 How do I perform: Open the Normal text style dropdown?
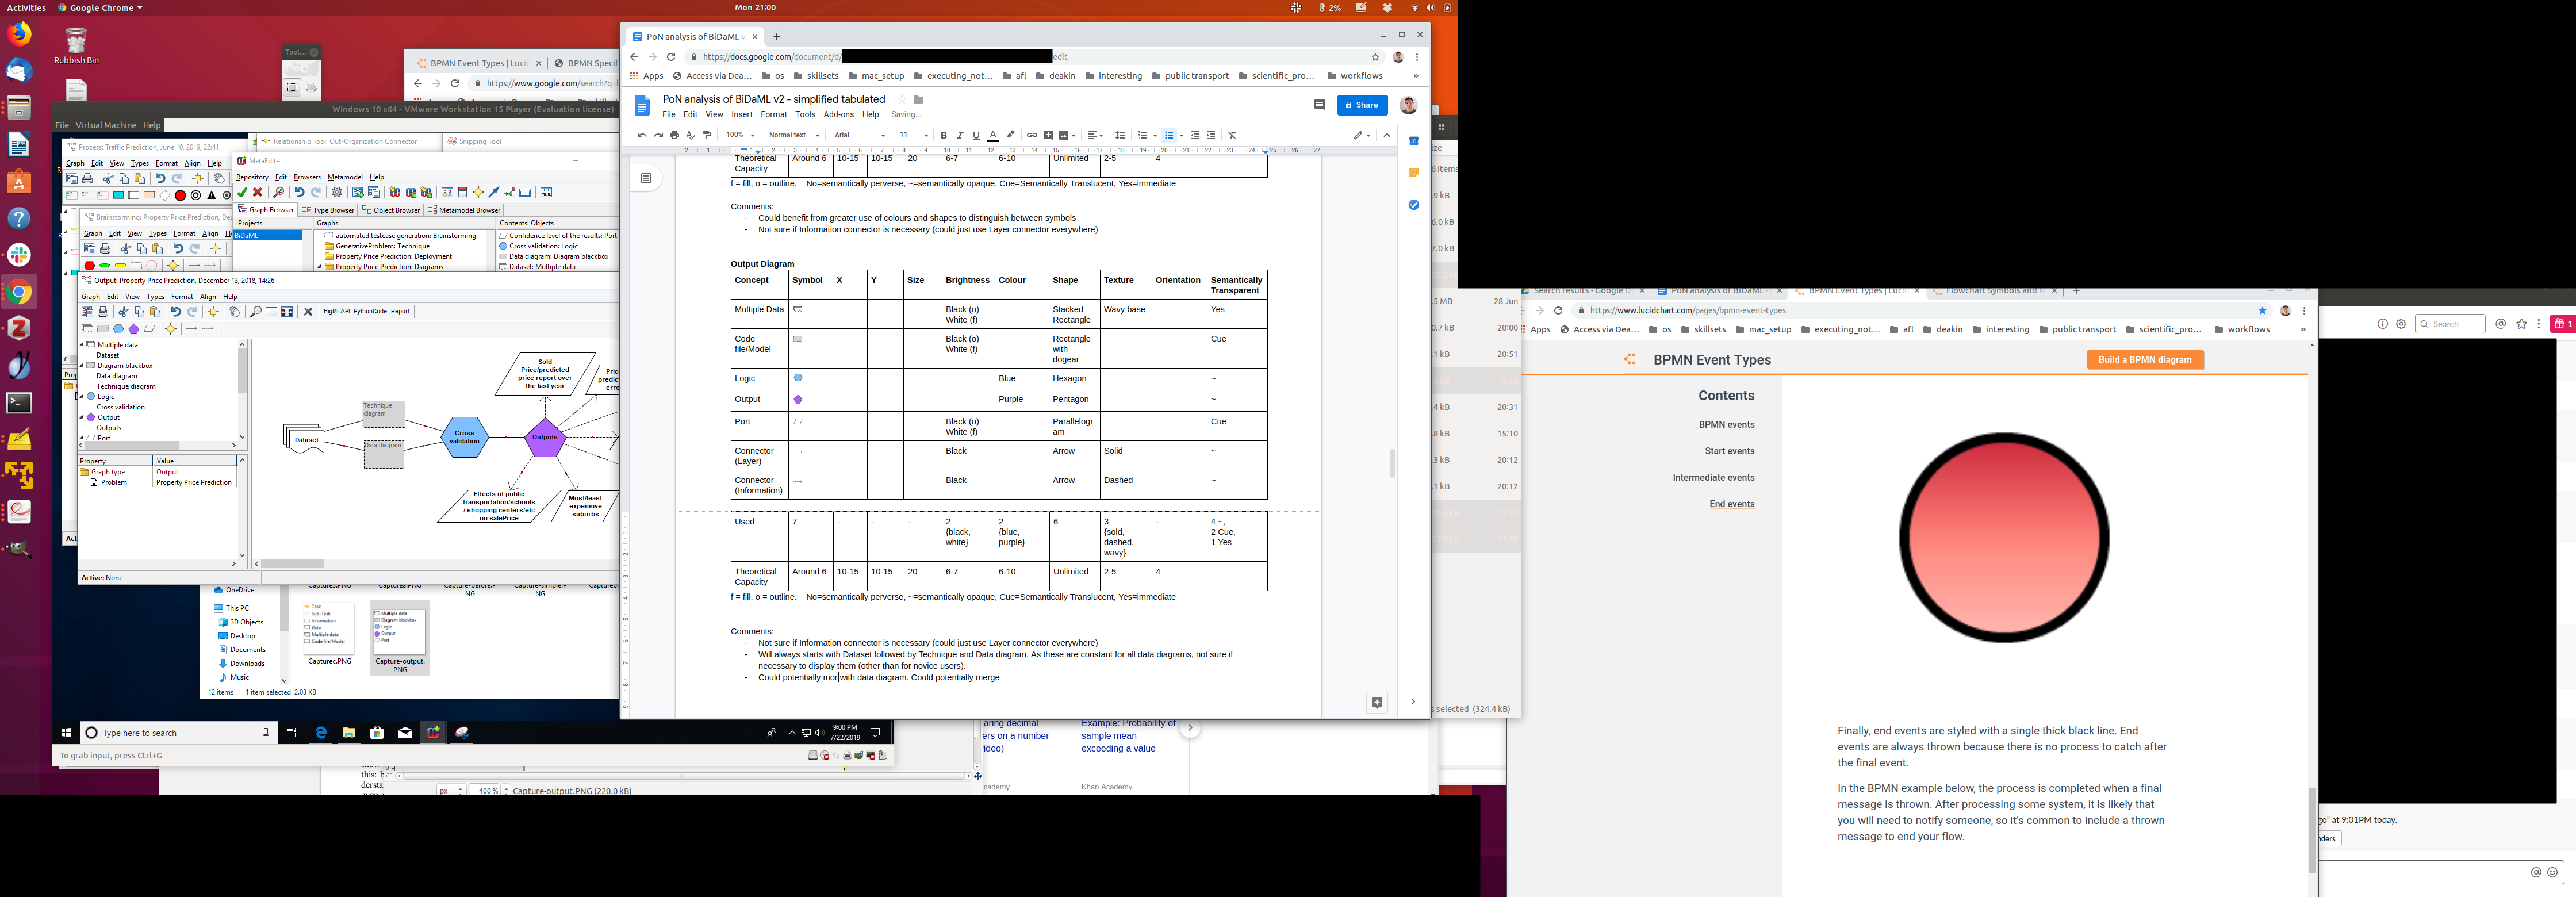[x=793, y=135]
